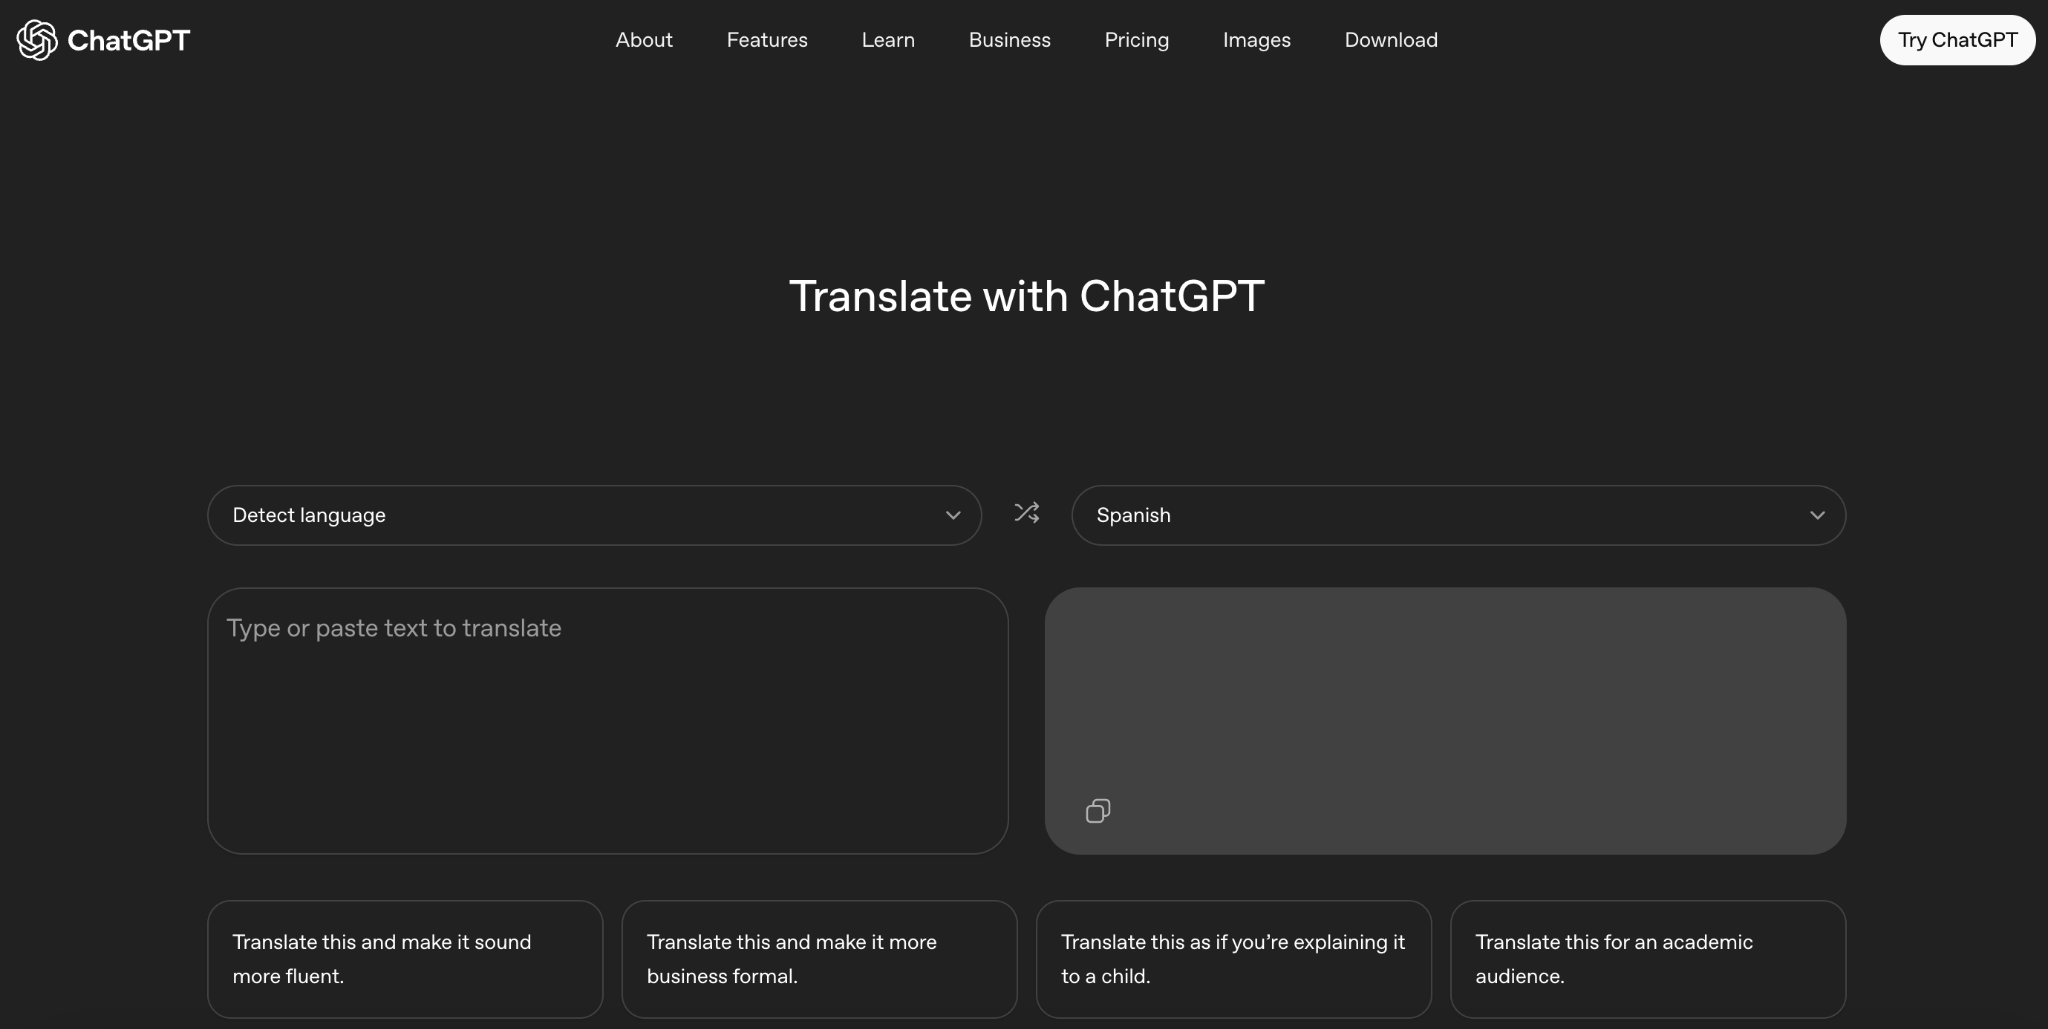Open the Images navigation item

(1256, 40)
